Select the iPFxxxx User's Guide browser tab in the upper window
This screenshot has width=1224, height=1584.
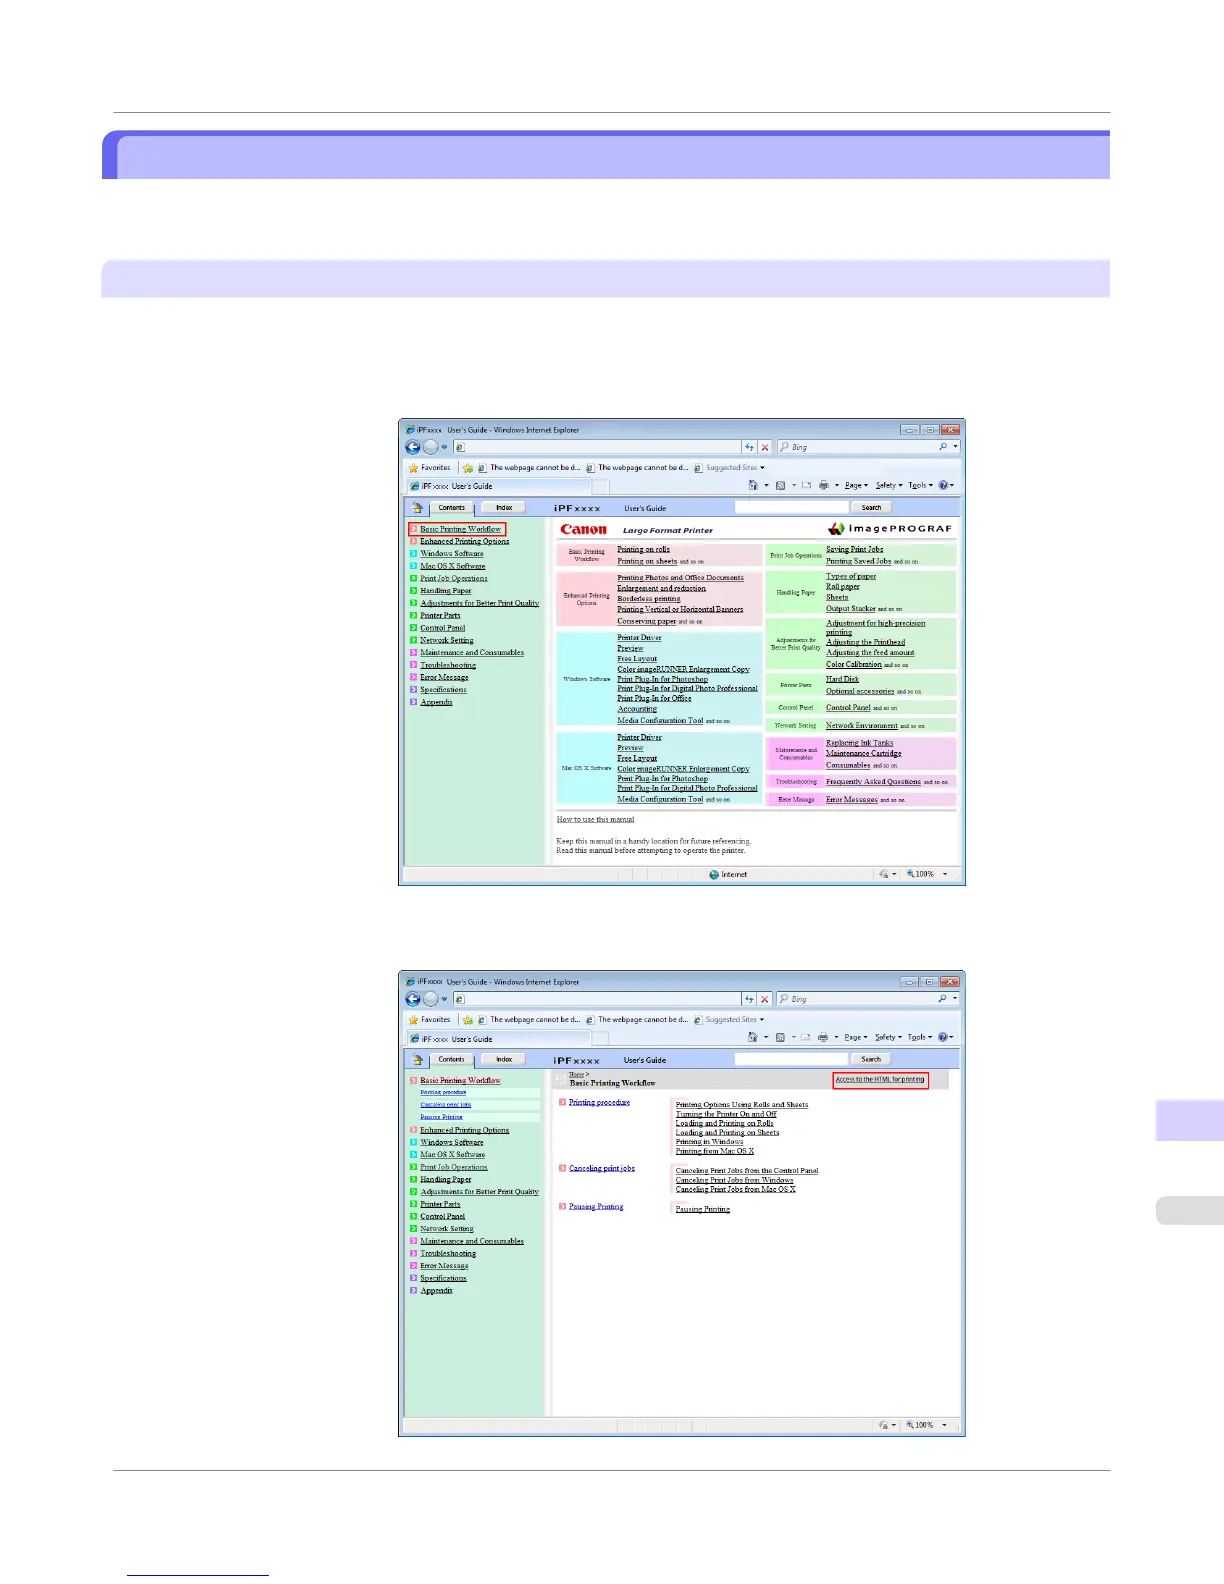(x=499, y=486)
